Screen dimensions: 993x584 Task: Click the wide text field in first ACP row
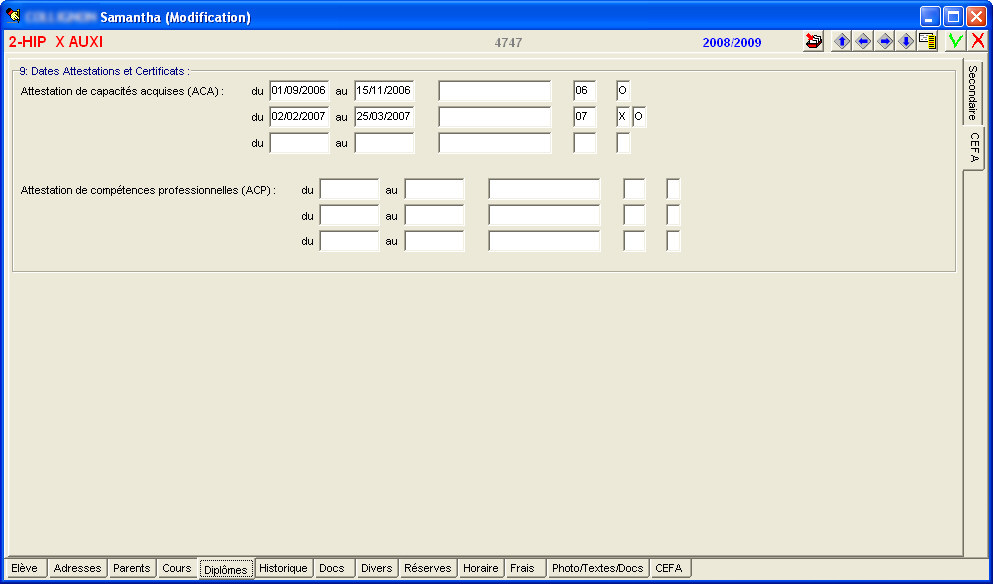(x=545, y=189)
